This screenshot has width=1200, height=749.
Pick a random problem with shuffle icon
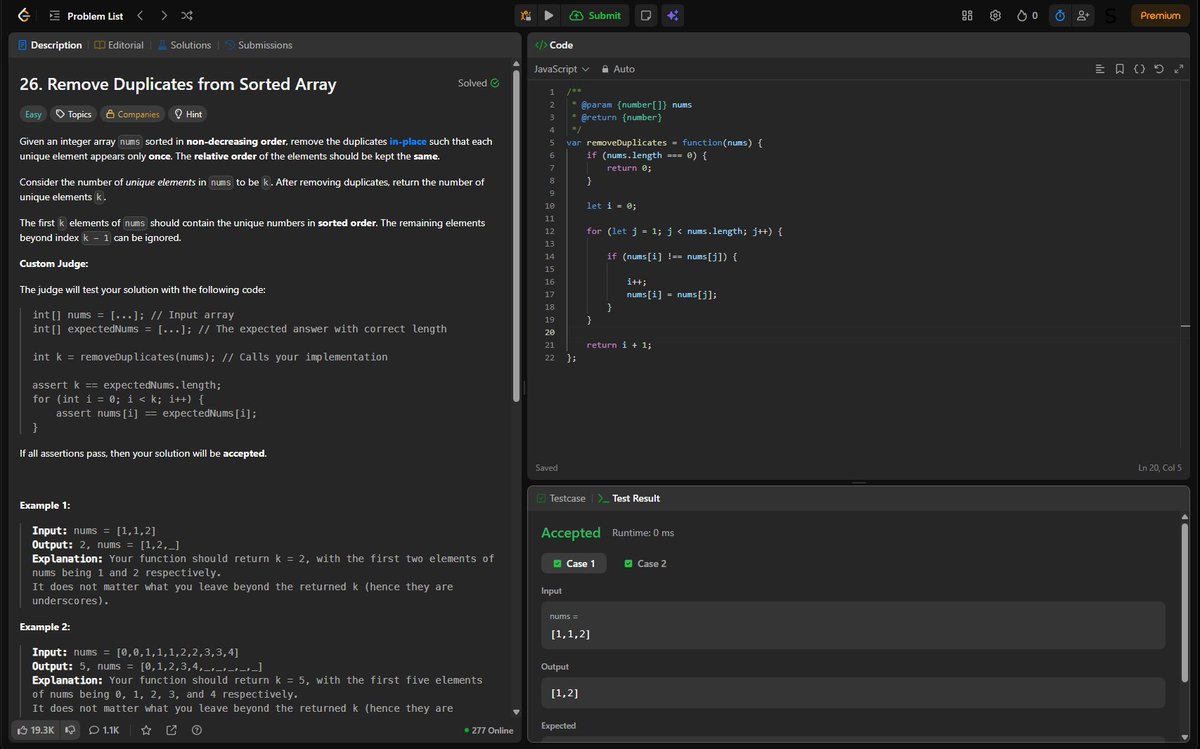(x=188, y=15)
